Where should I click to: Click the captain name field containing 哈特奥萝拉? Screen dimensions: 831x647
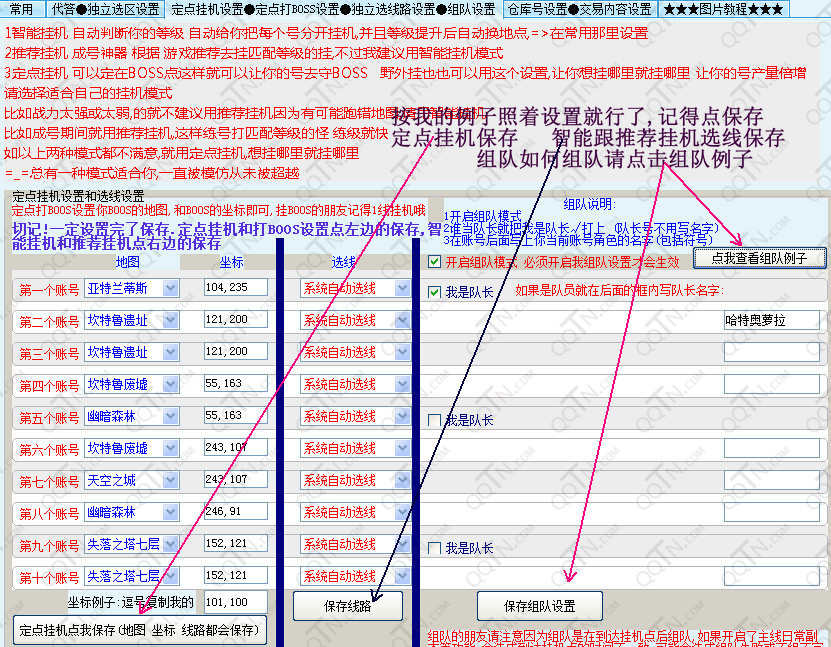pyautogui.click(x=771, y=320)
